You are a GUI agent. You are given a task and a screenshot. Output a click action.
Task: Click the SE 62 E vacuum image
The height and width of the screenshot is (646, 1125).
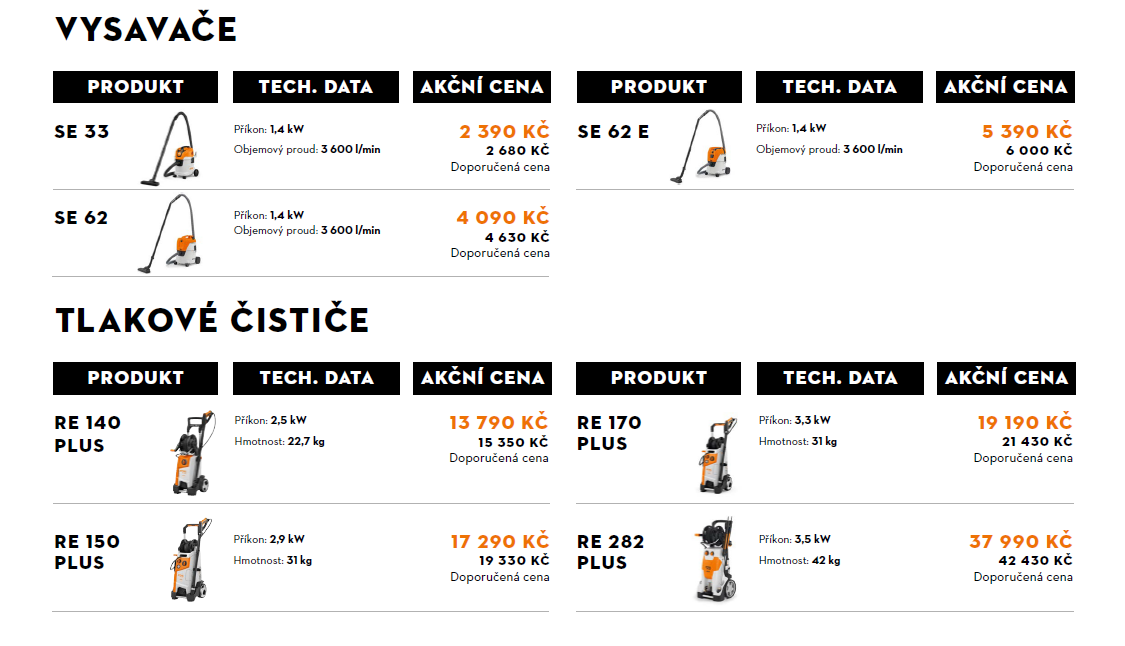(x=700, y=147)
